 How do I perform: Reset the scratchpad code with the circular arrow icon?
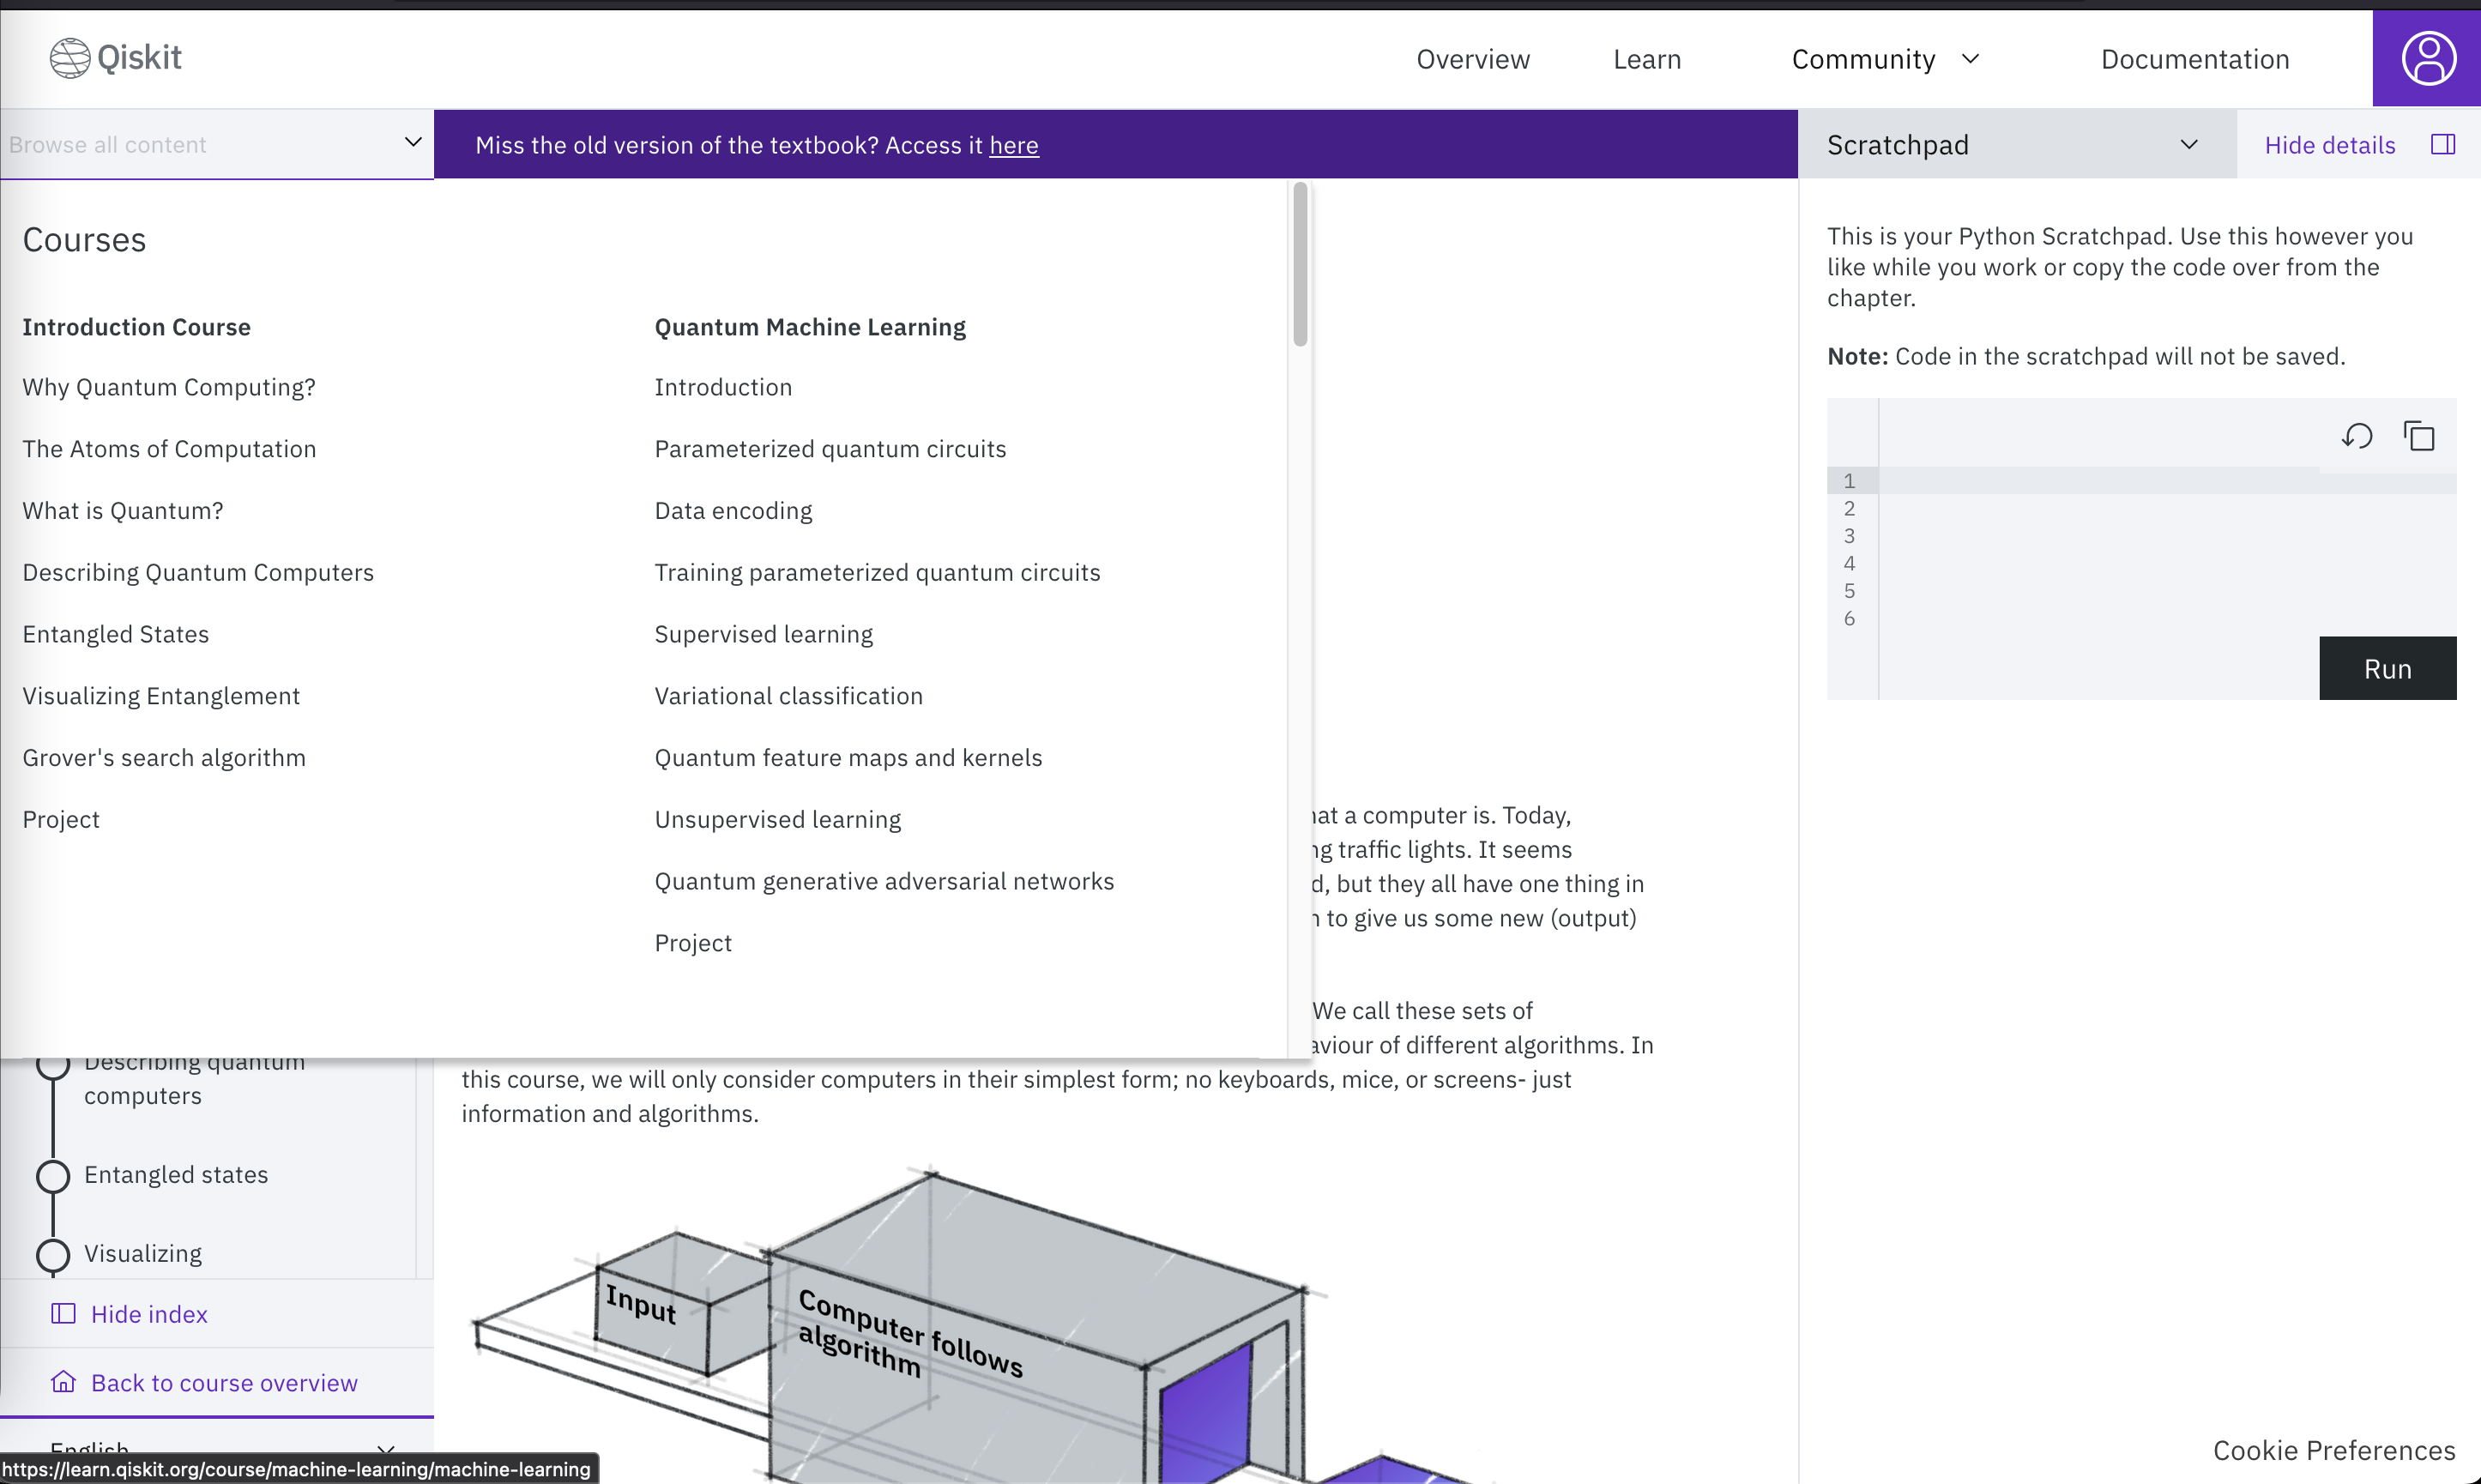point(2357,436)
